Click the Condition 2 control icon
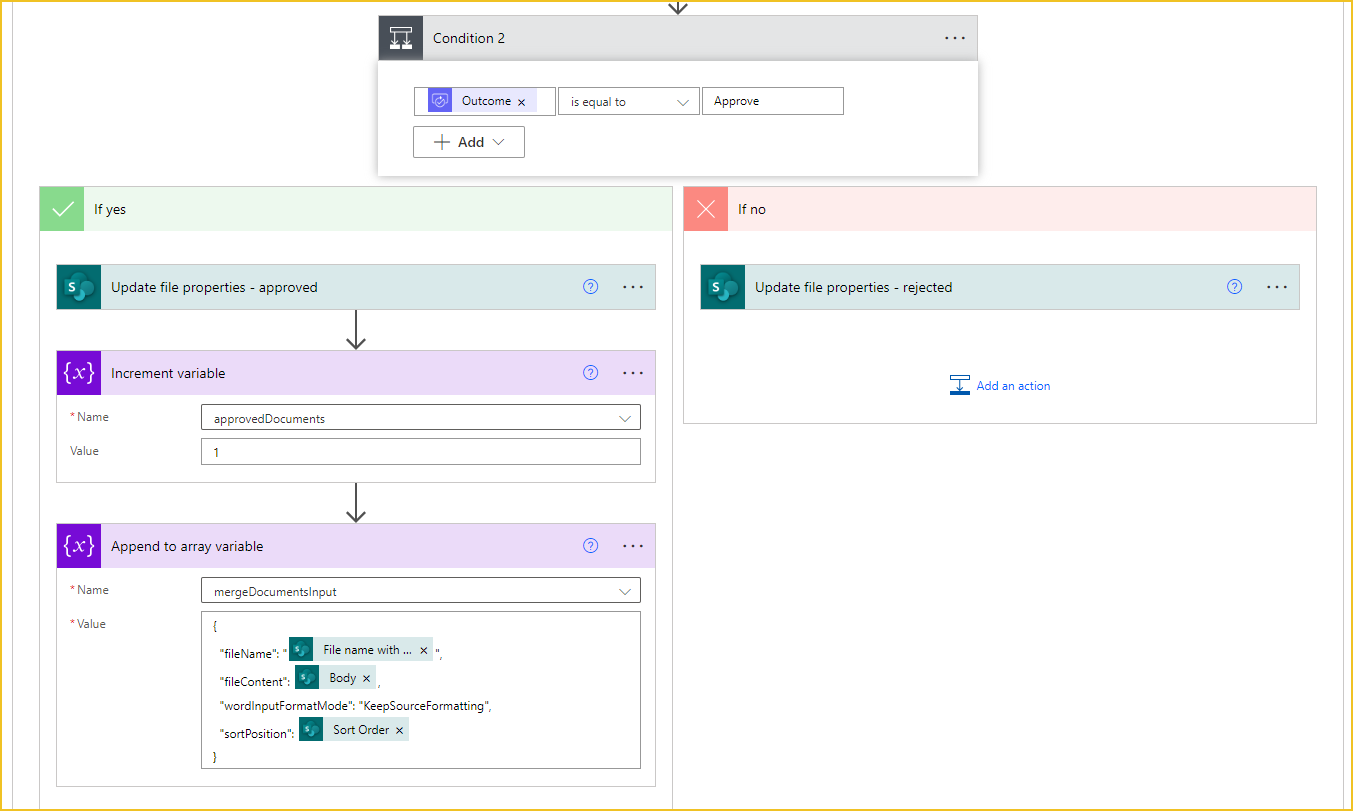The height and width of the screenshot is (811, 1353). [401, 38]
